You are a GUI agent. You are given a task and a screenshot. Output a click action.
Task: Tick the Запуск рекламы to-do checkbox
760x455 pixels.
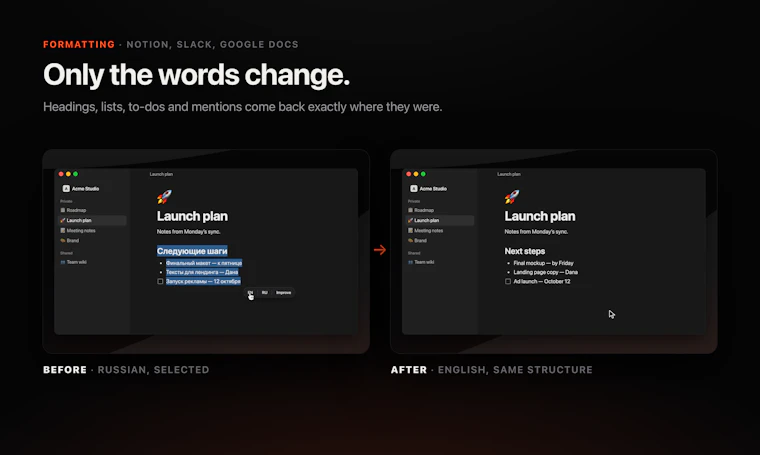pyautogui.click(x=160, y=281)
